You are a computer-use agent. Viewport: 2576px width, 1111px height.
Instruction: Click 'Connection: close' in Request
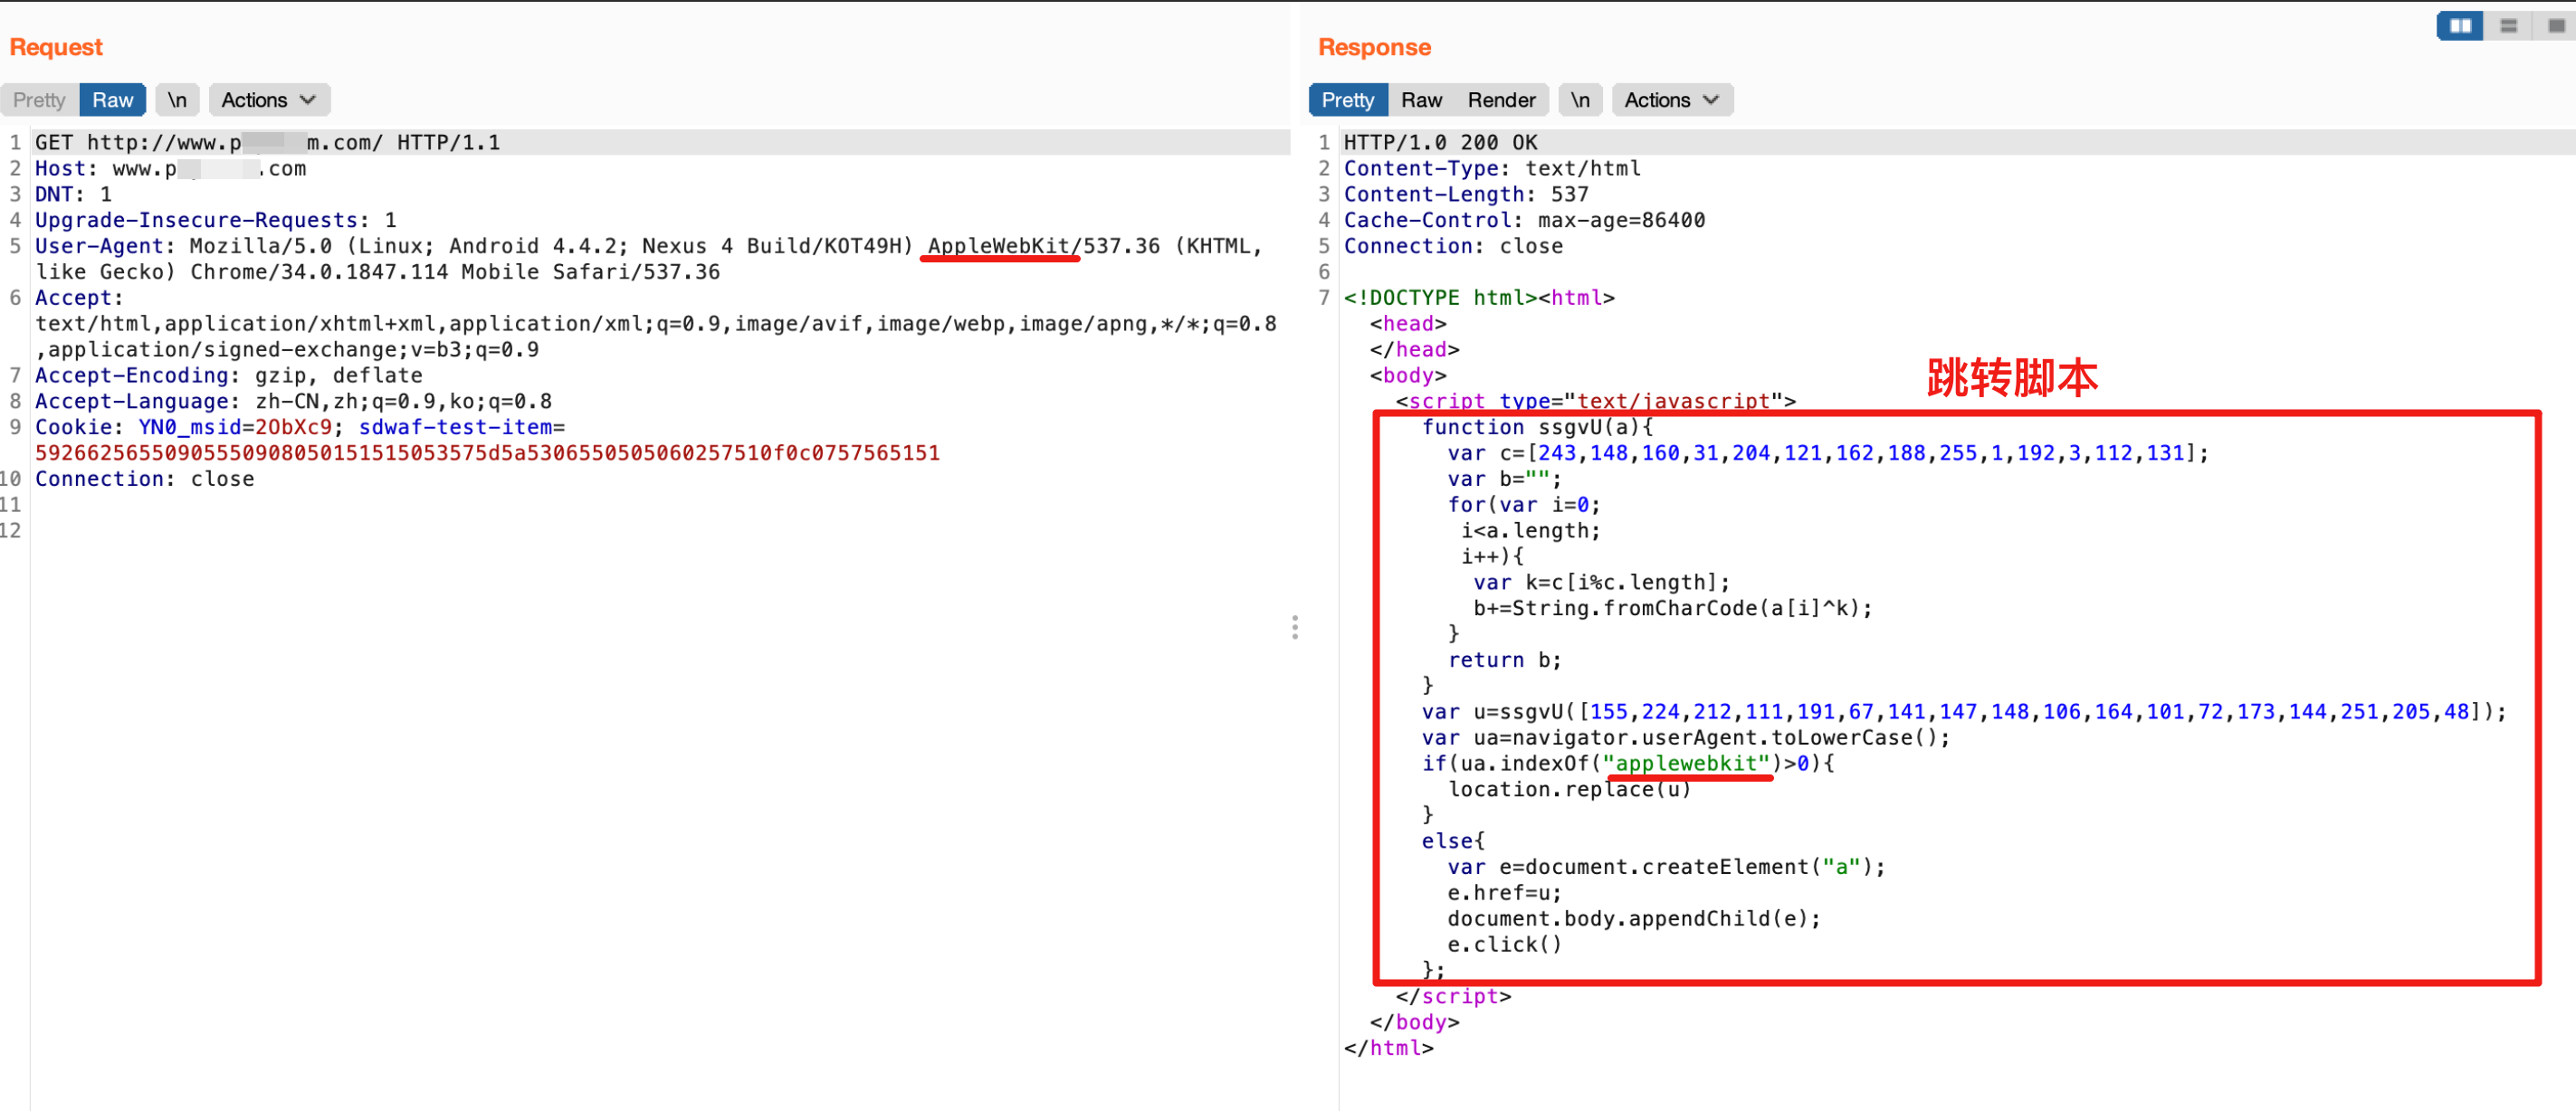coord(145,479)
